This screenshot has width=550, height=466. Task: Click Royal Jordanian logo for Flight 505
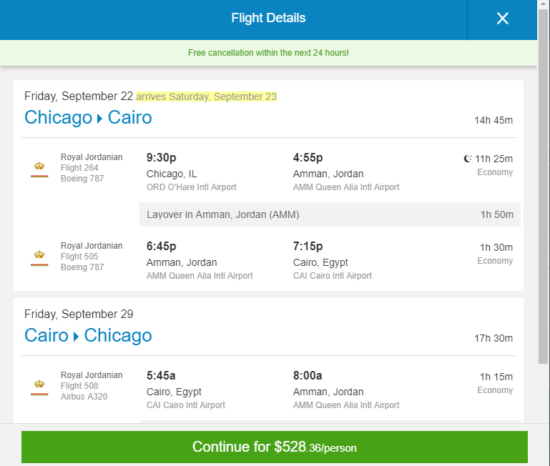pyautogui.click(x=39, y=258)
